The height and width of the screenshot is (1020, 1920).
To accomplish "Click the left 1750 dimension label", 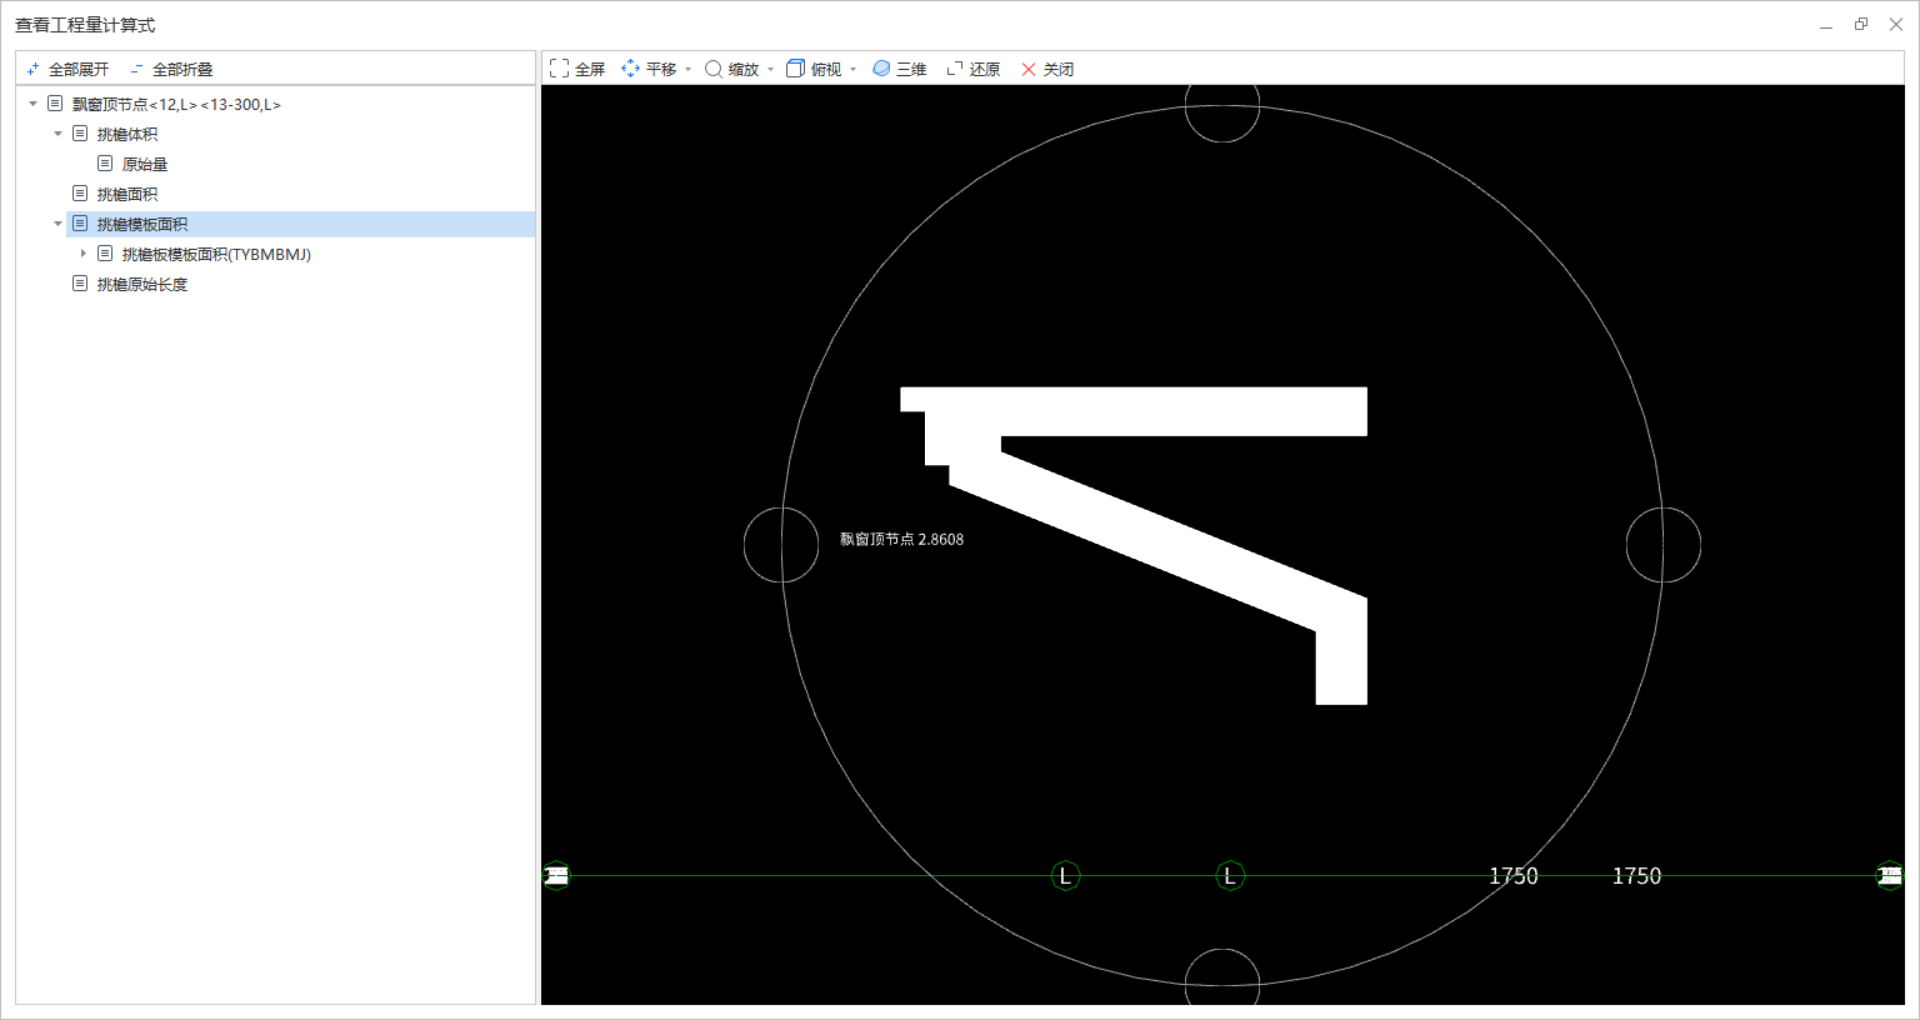I will pyautogui.click(x=1513, y=876).
